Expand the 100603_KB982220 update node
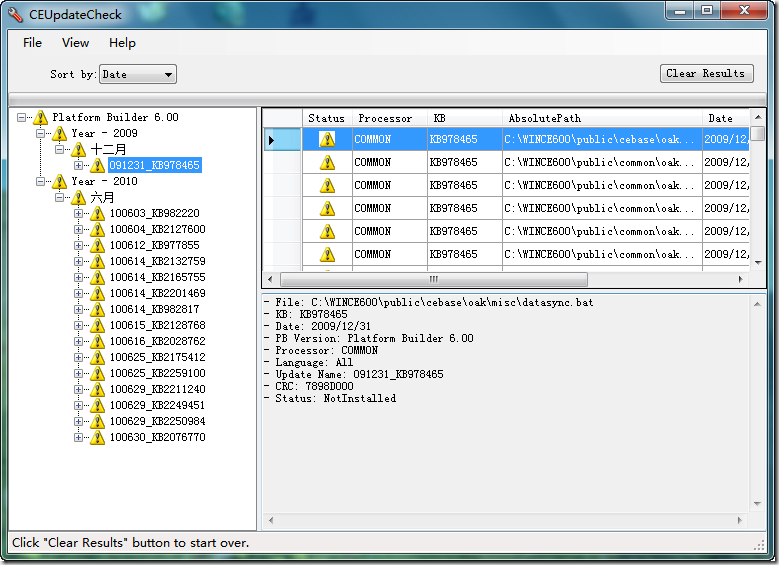This screenshot has height=565, width=779. click(78, 214)
